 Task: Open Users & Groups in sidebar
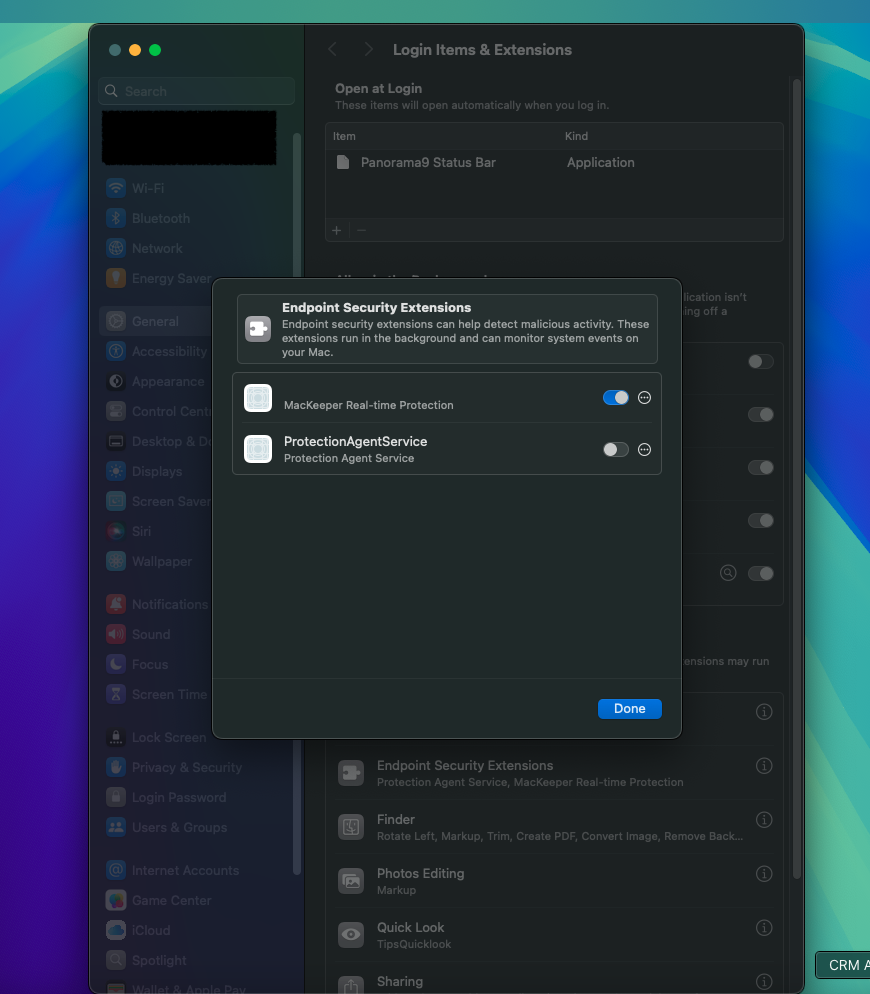click(x=197, y=828)
